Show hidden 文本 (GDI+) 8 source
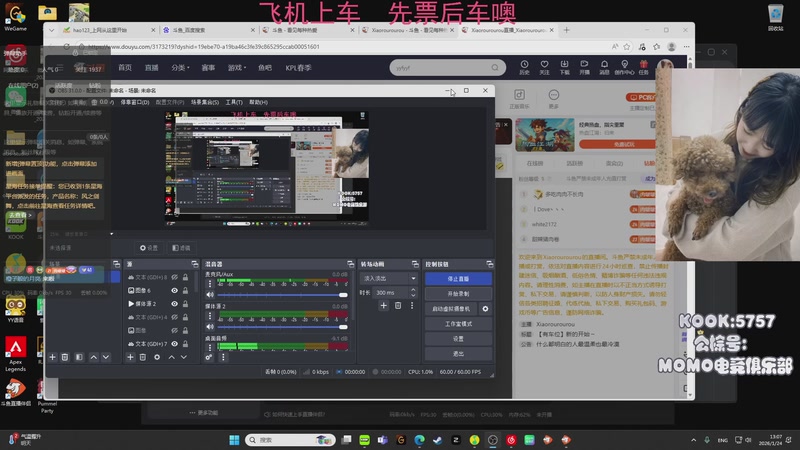The image size is (800, 450). pos(174,277)
